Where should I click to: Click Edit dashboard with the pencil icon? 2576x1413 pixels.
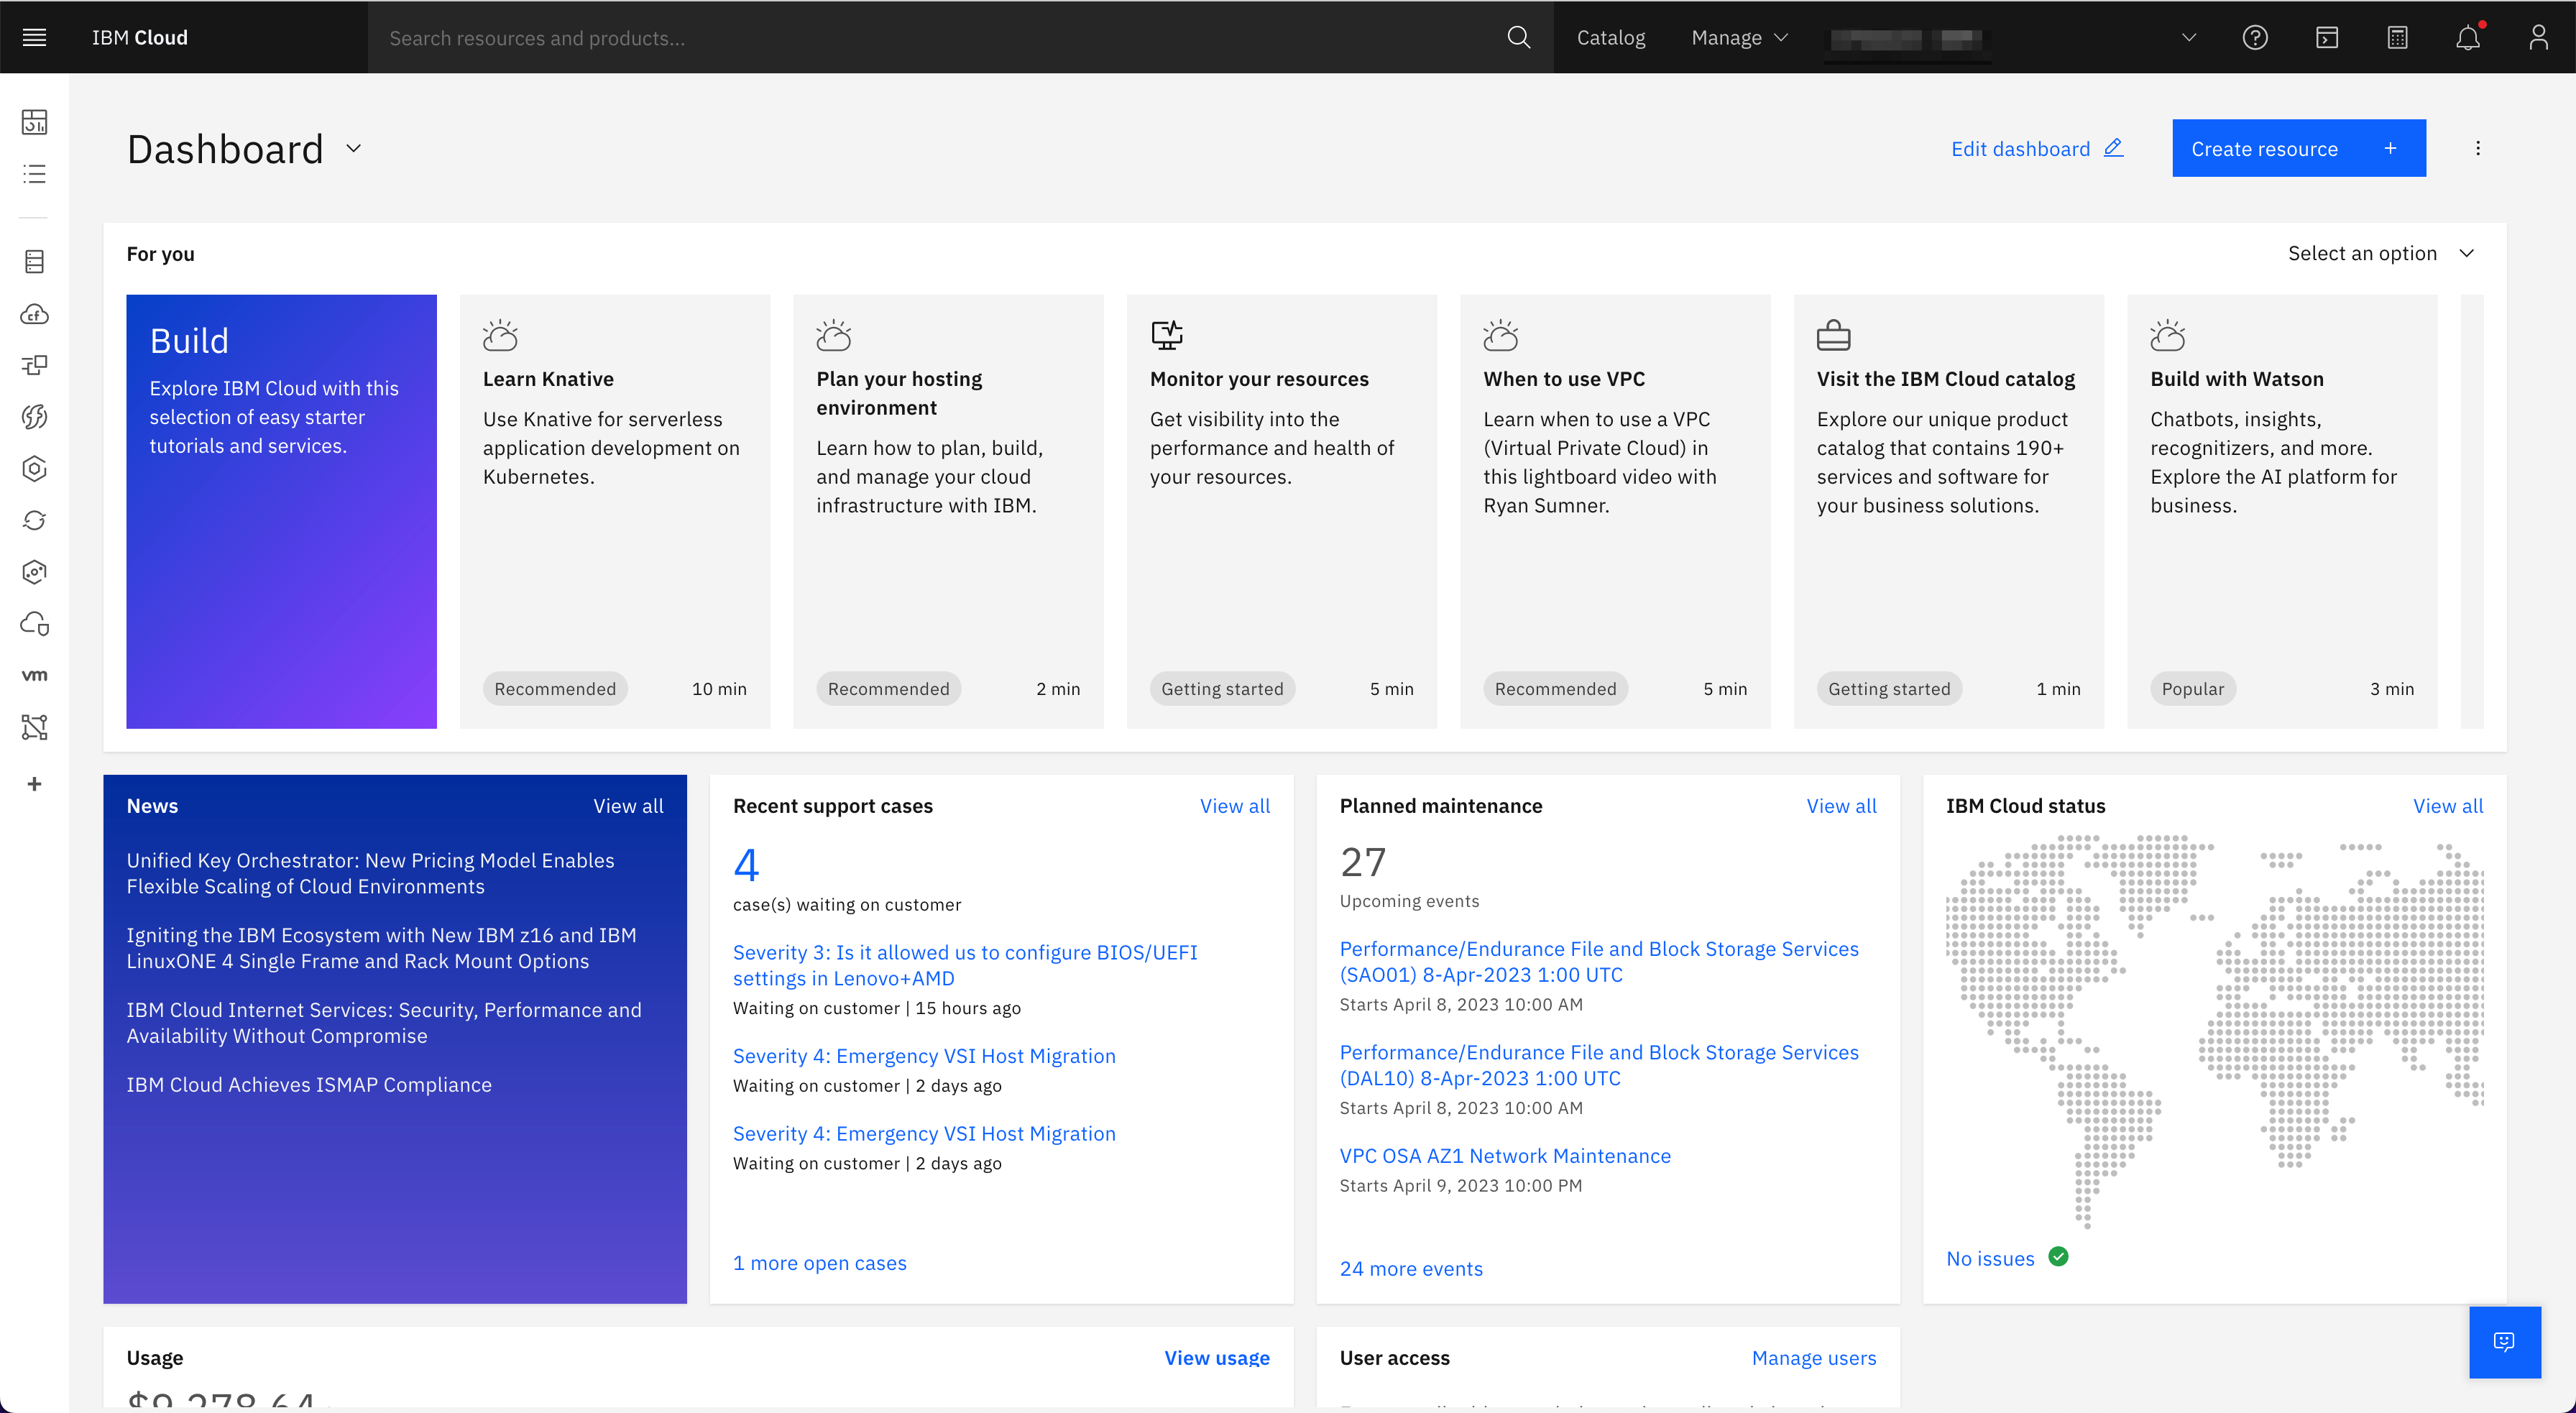pos(2036,148)
